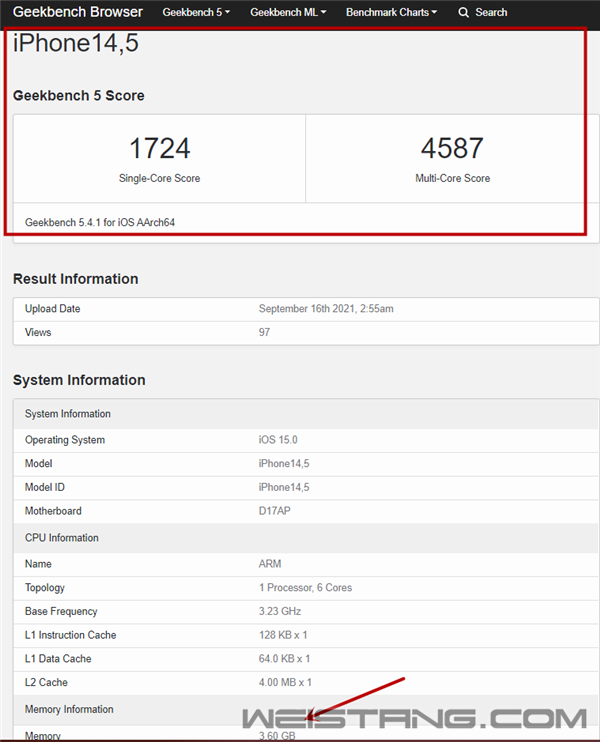Click the search magnifier icon
Screen dimensions: 600x742
(x=464, y=13)
